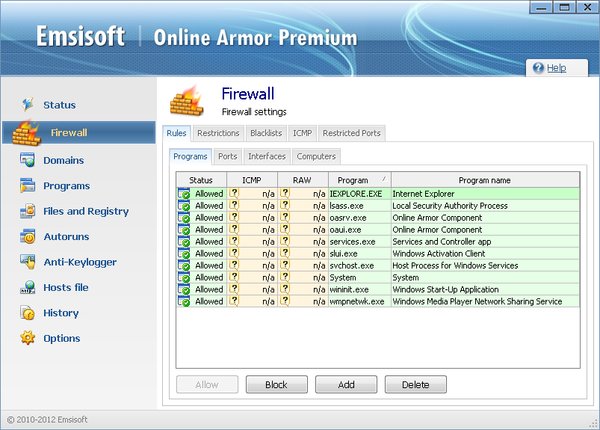Click the Files and Registry sidebar icon
Screen dimensions: 600x430
tap(28, 211)
